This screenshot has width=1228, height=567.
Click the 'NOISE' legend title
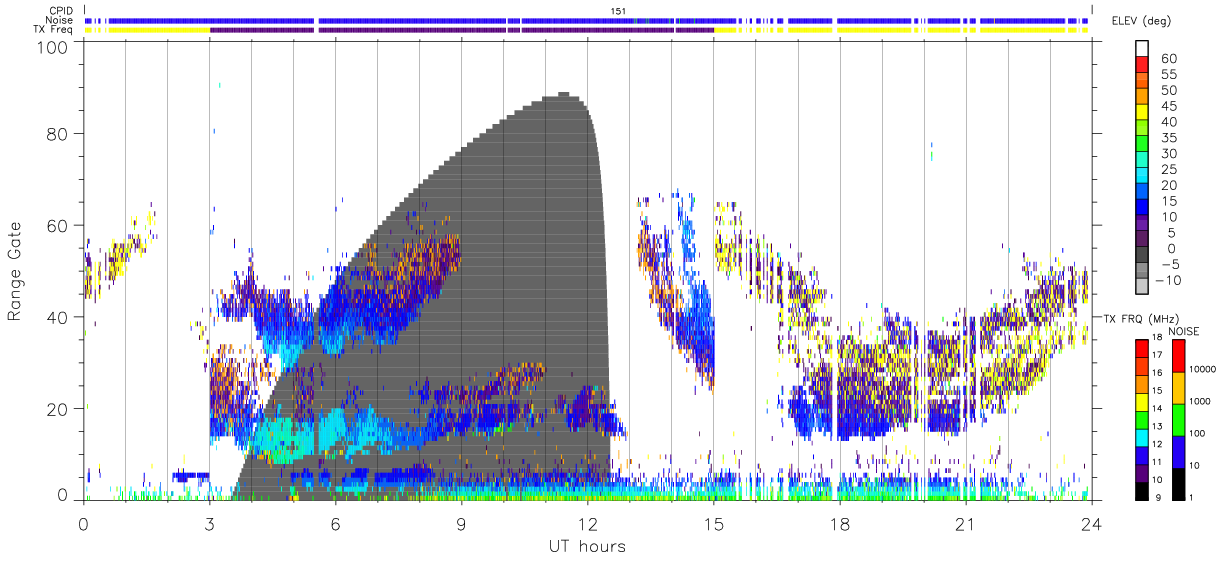point(1183,331)
